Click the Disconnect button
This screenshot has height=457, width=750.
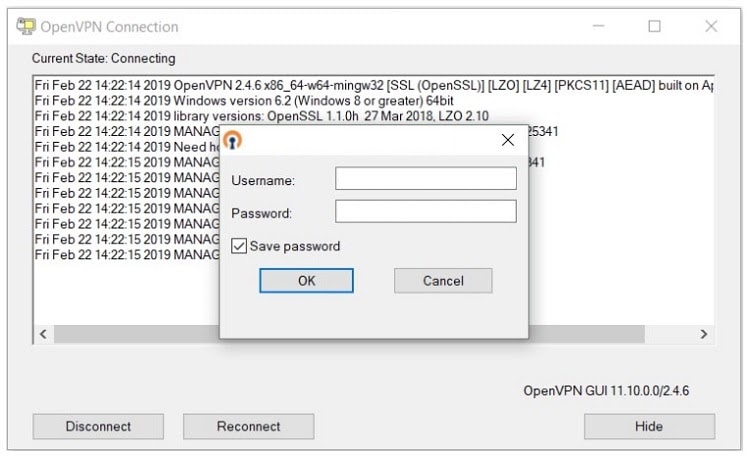[x=98, y=426]
